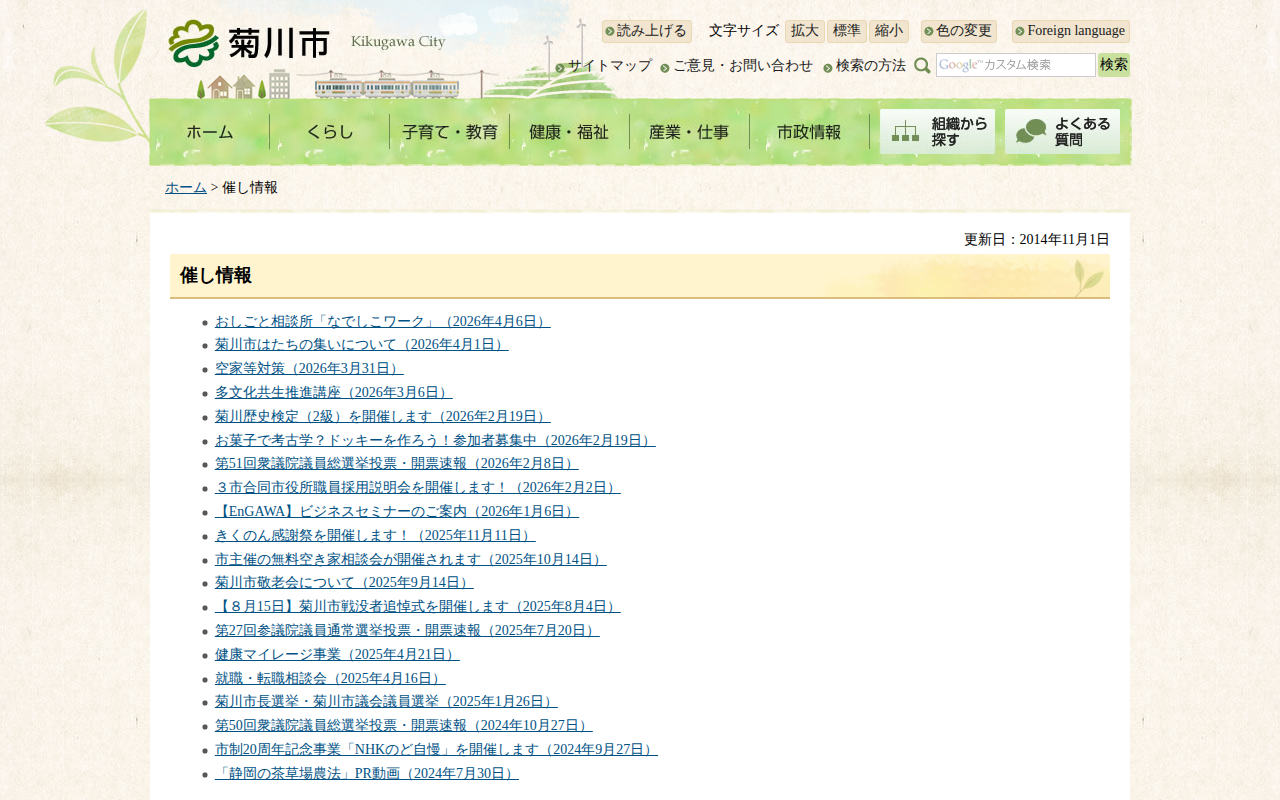The width and height of the screenshot is (1280, 800).
Task: Open 第27回参議院議員通常選挙 link
Action: pos(407,631)
